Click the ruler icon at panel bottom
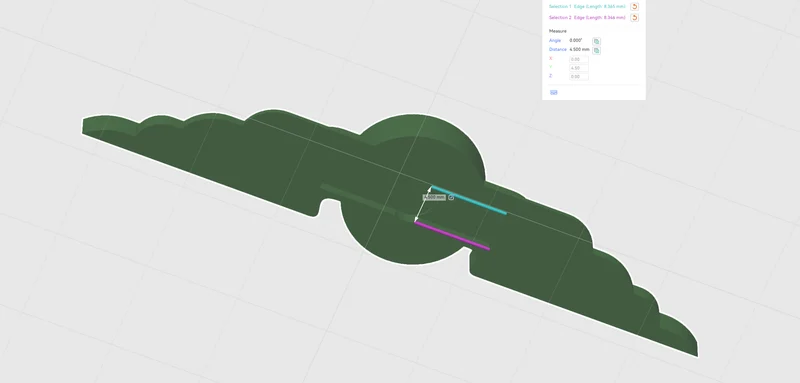The image size is (800, 383). click(x=554, y=92)
